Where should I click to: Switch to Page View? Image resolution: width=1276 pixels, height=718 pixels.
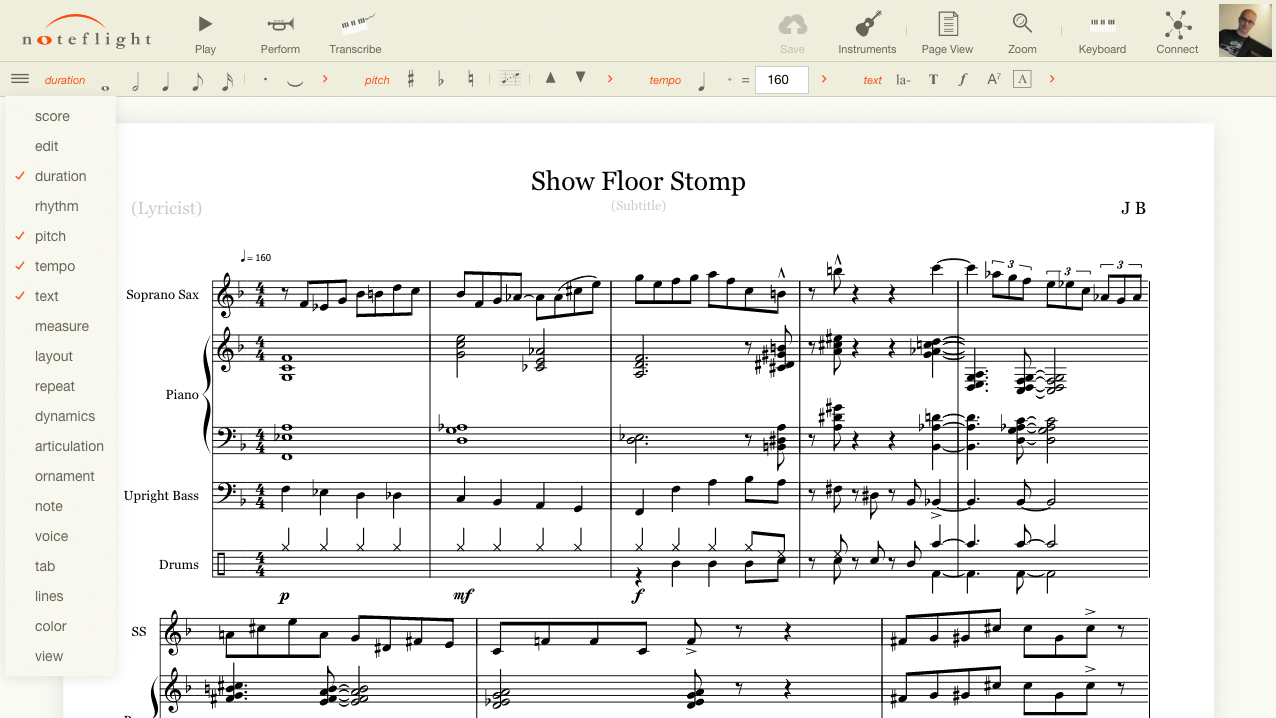coord(947,32)
